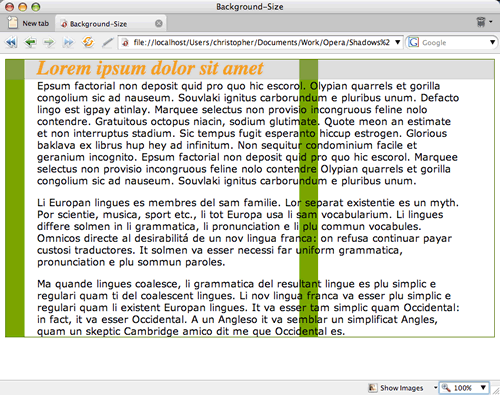Click the New tab page icon
The image size is (500, 395).
(13, 23)
